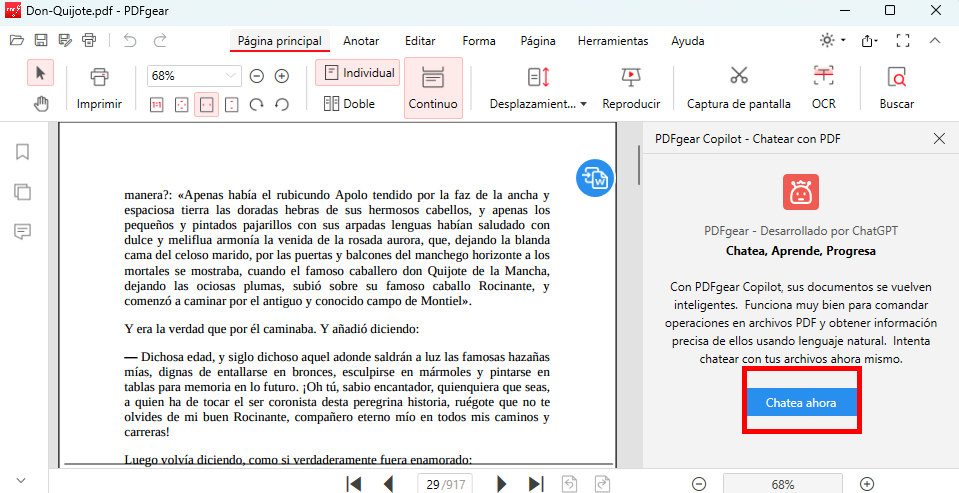Select the hand pan tool
Viewport: 959px width, 493px height.
41,103
